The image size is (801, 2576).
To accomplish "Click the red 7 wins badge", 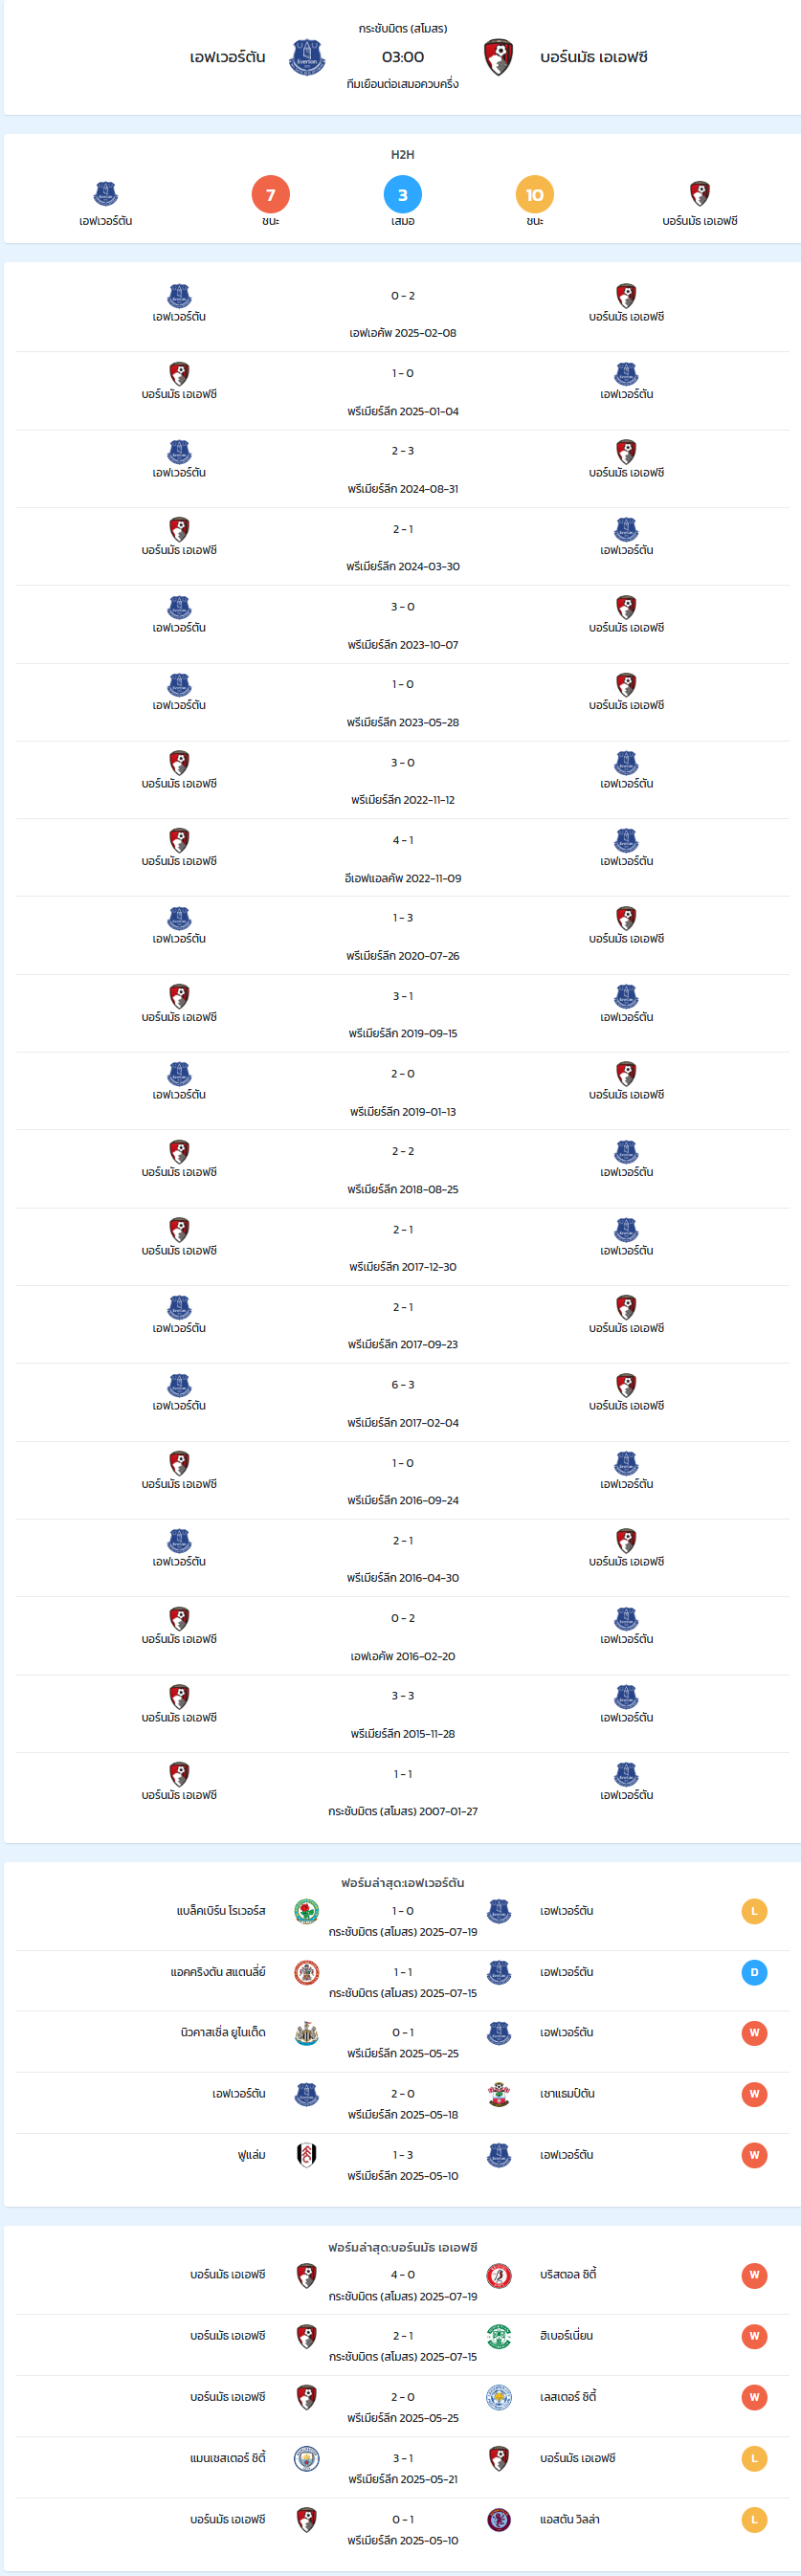I will (270, 194).
